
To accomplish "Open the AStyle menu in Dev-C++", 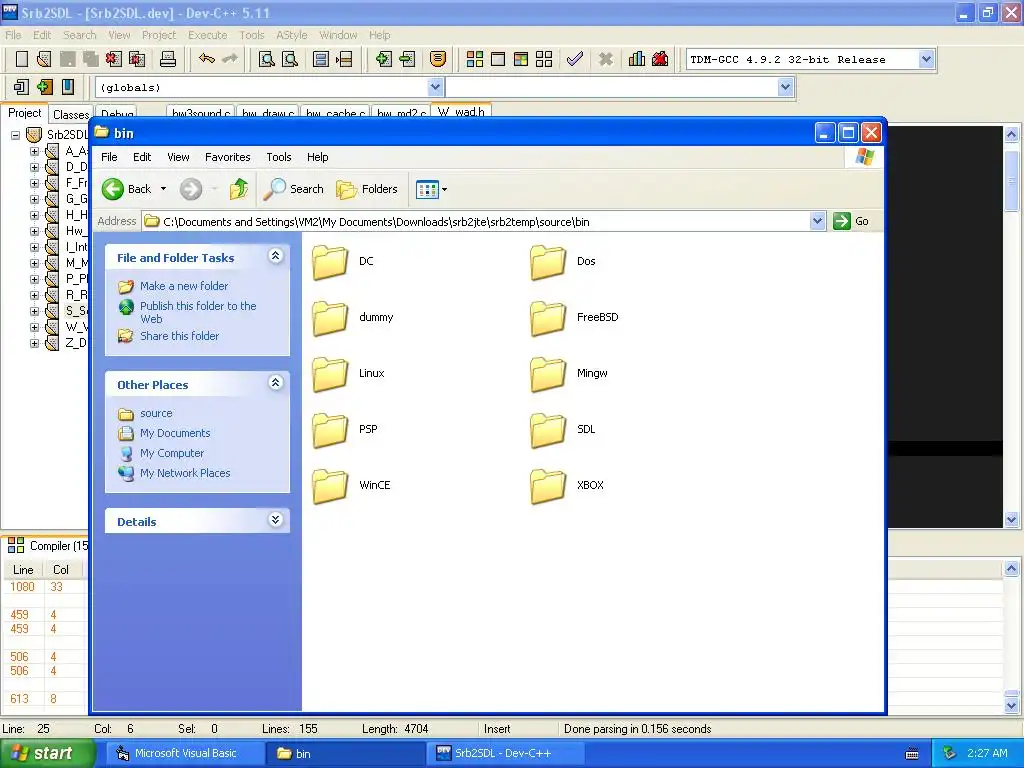I will click(x=291, y=35).
